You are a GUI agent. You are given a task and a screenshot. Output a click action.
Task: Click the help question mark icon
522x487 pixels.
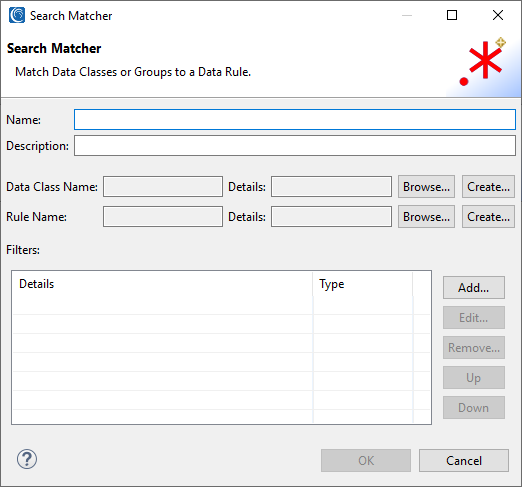(x=27, y=459)
